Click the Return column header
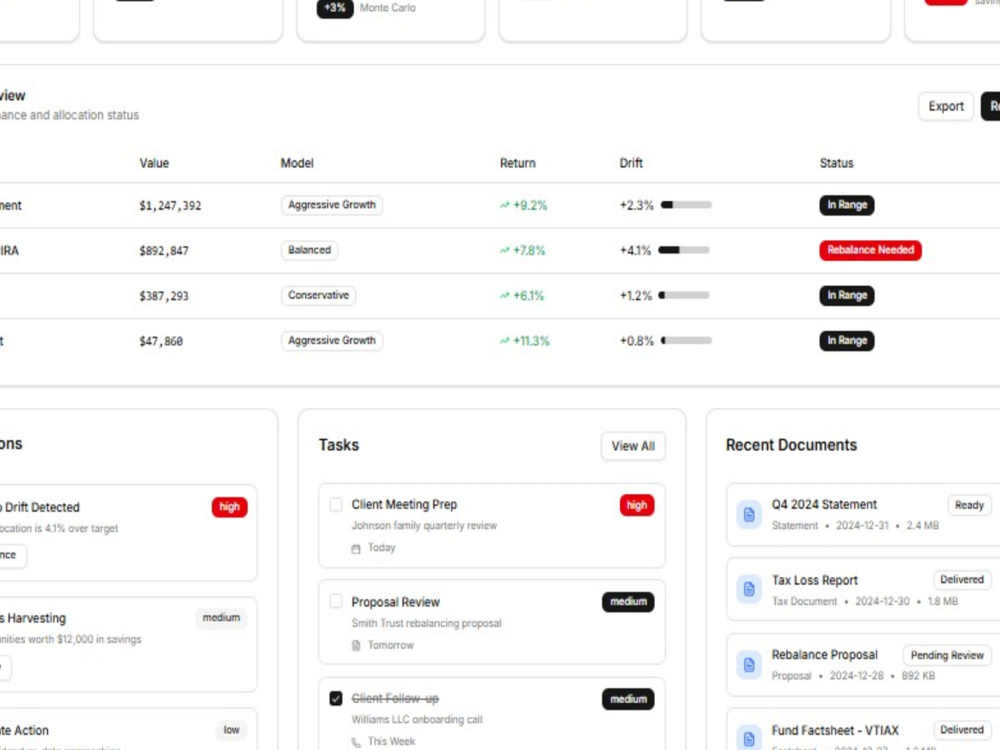 [x=518, y=163]
